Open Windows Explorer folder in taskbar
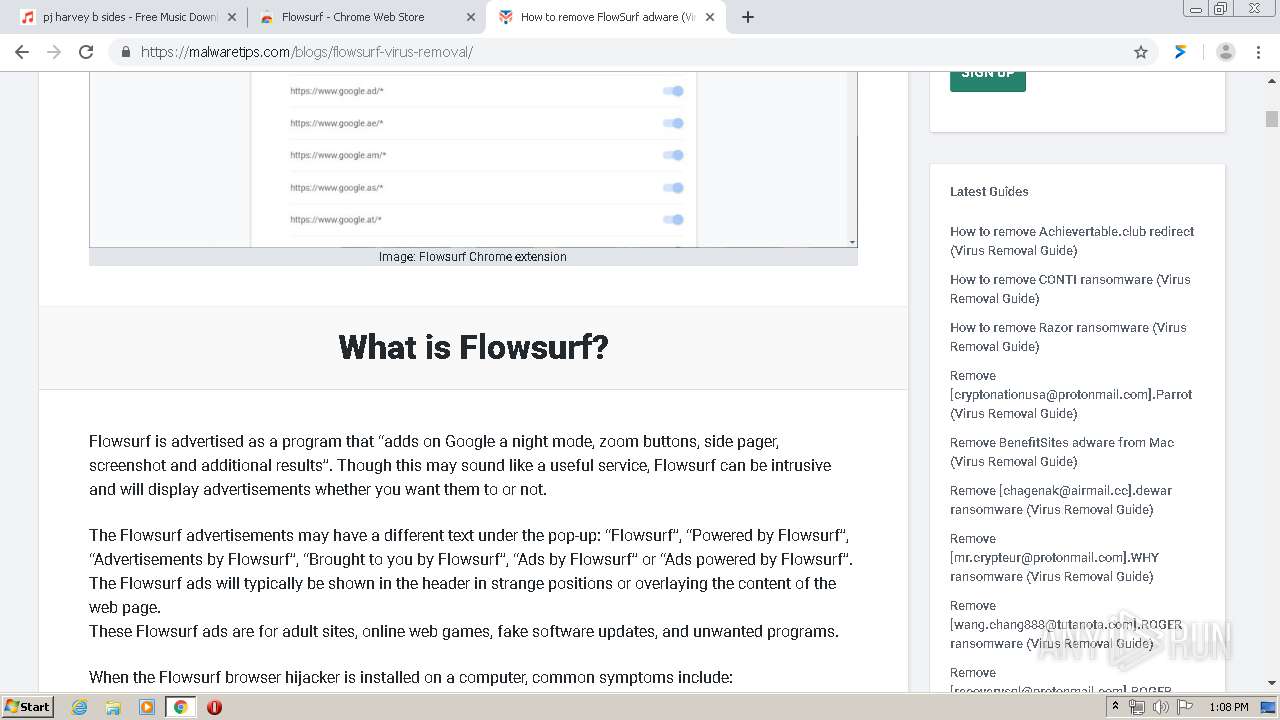Viewport: 1280px width, 720px height. pyautogui.click(x=113, y=707)
